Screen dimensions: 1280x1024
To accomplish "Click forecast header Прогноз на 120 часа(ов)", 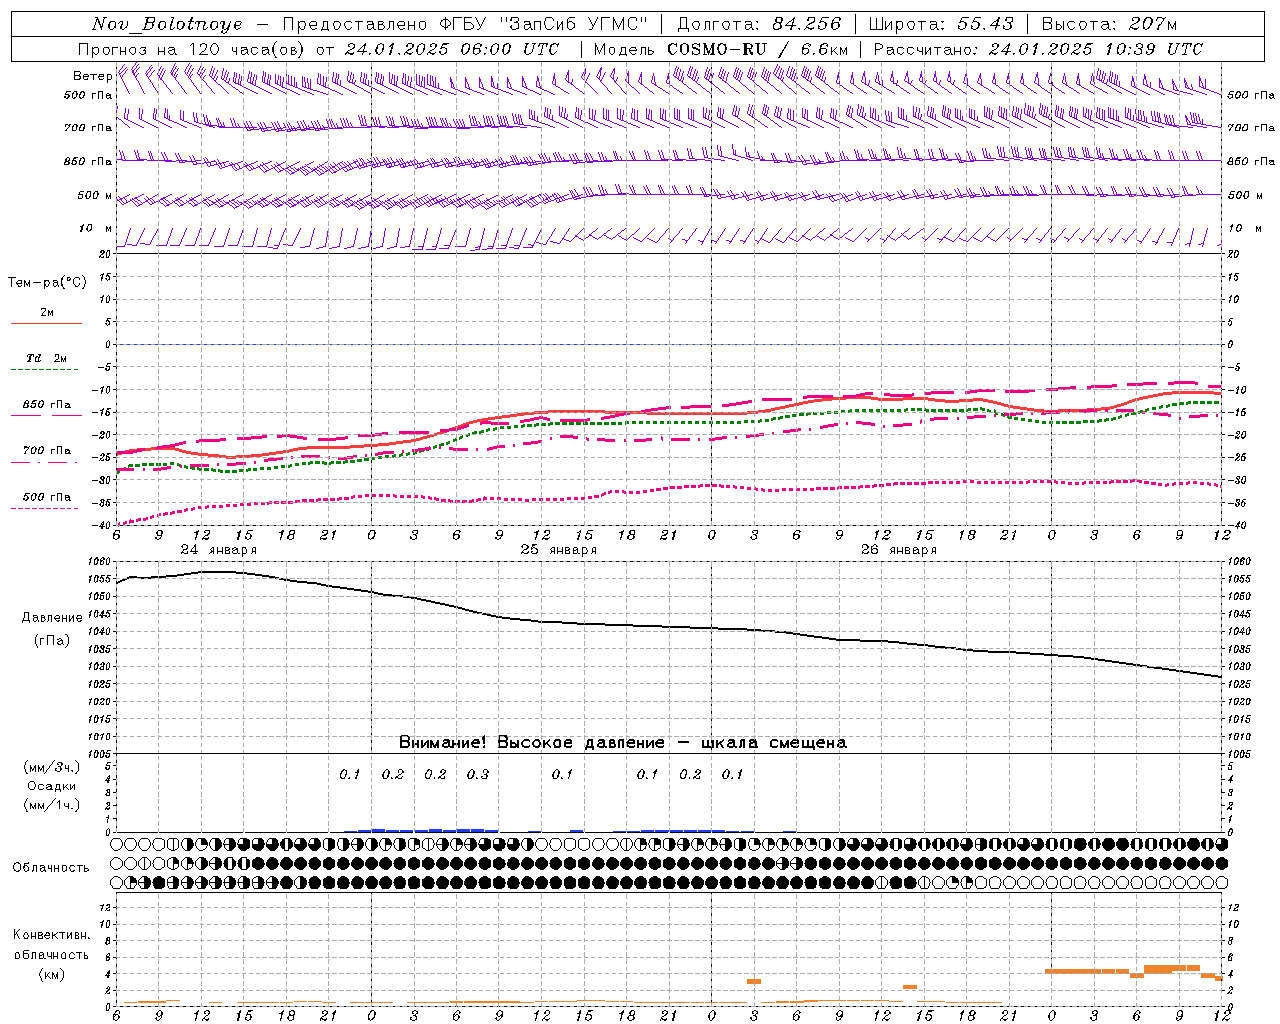I will (x=192, y=49).
